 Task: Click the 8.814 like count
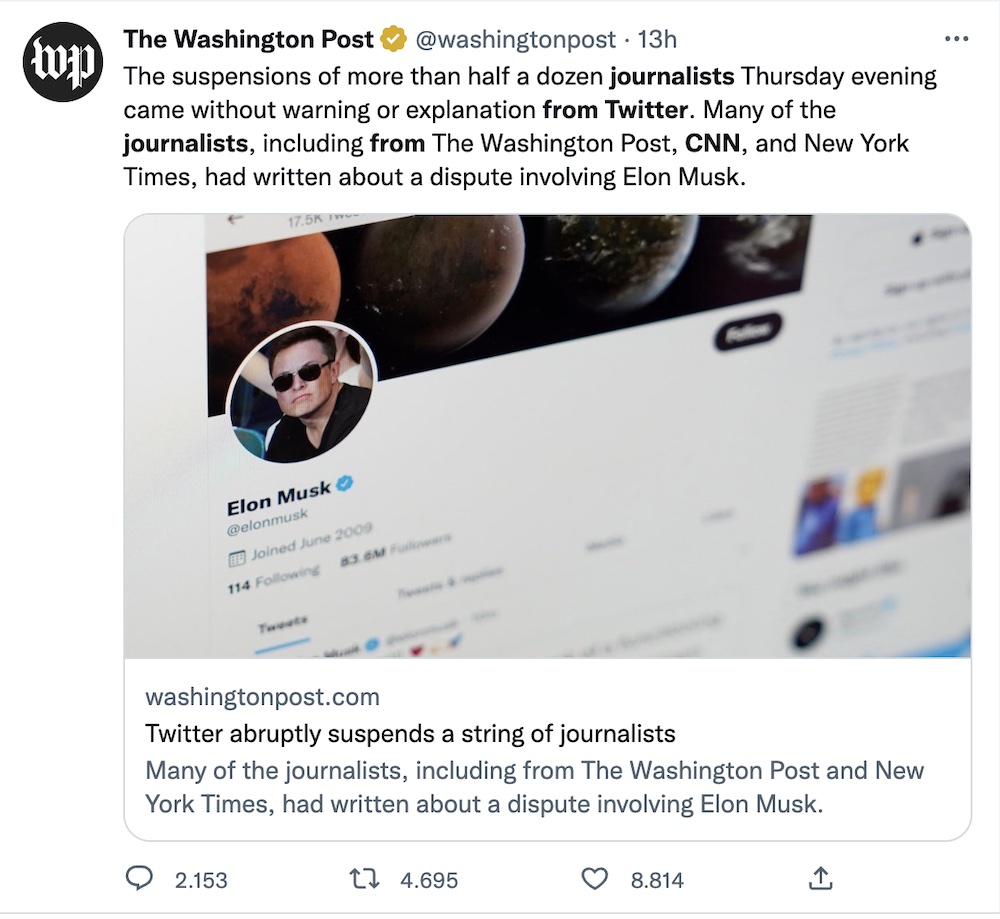click(x=657, y=880)
